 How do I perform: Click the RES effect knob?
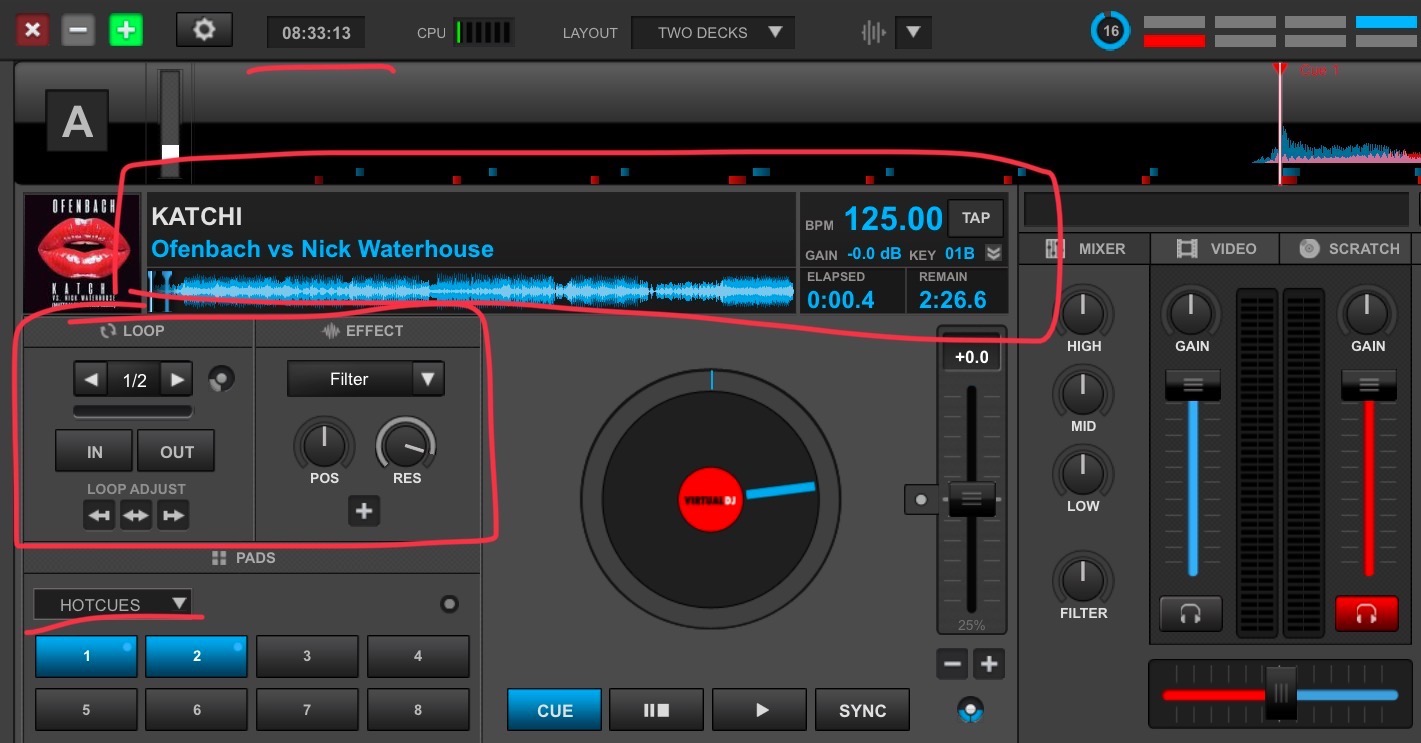[x=406, y=444]
